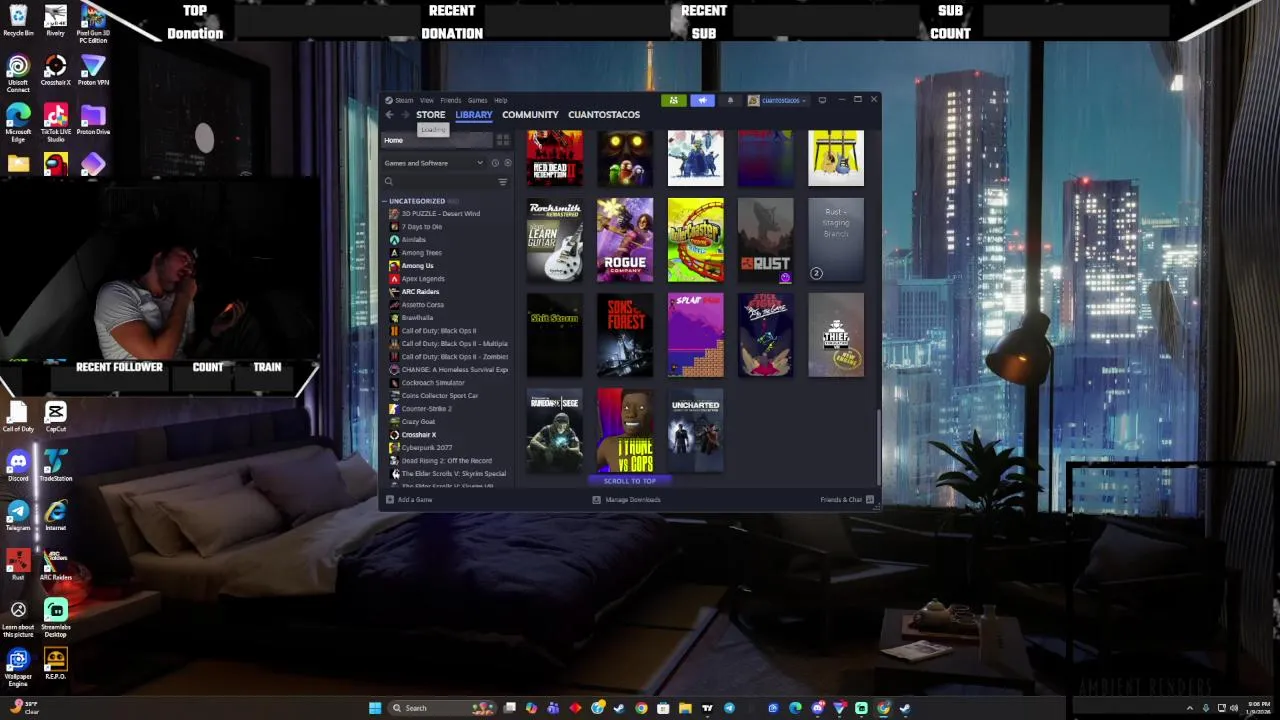Screen dimensions: 1280x720
Task: Open Crosshair X desktop shortcut
Action: 55,71
